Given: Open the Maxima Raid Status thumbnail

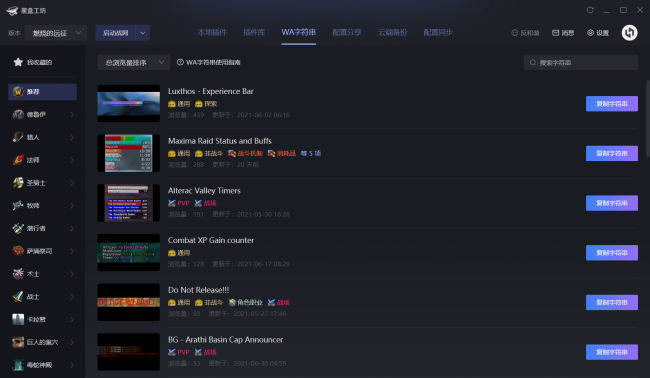Looking at the screenshot, I should [x=129, y=153].
